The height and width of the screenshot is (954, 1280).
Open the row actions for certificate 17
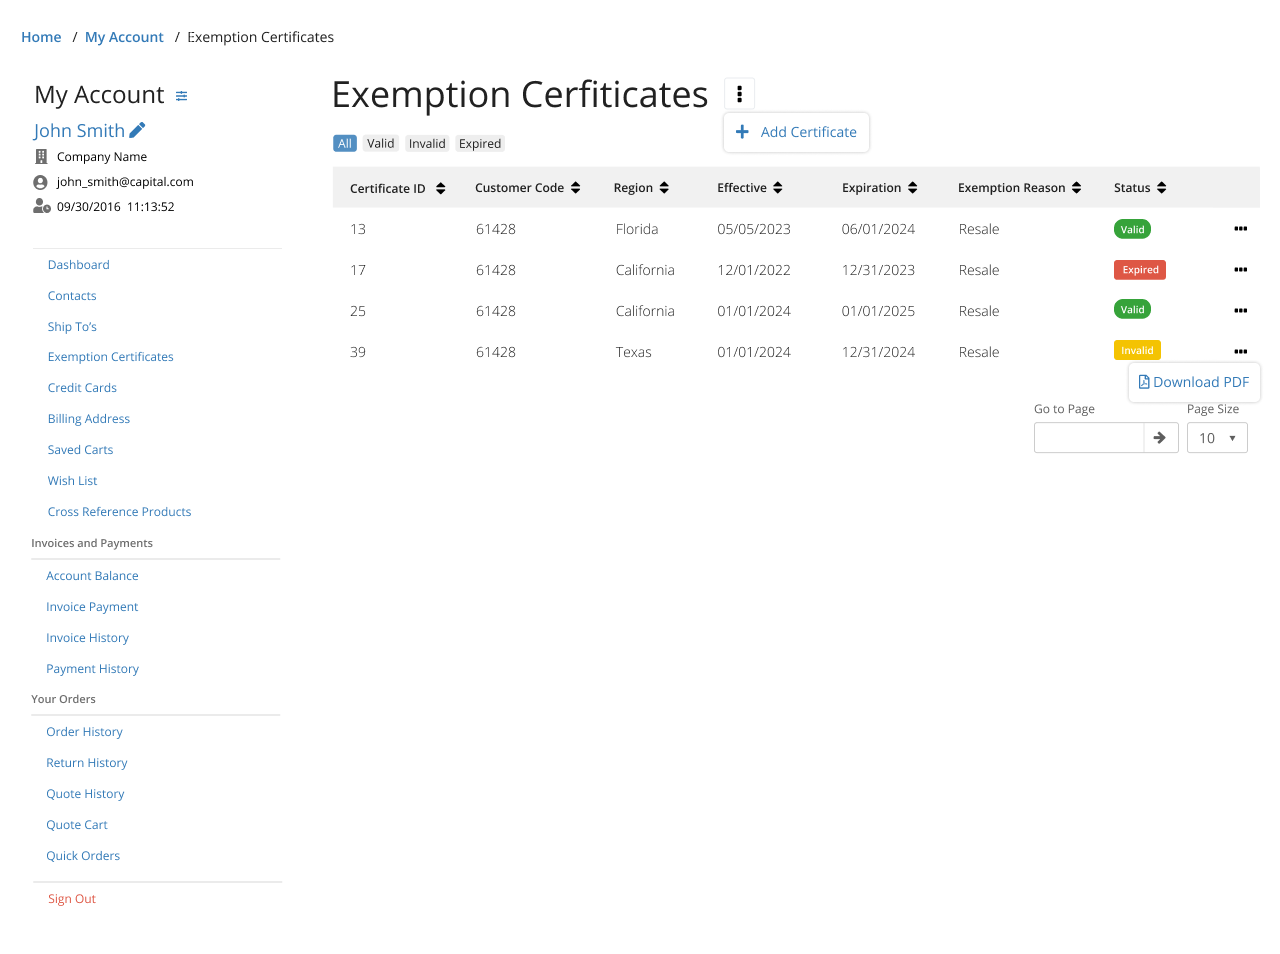click(1240, 270)
